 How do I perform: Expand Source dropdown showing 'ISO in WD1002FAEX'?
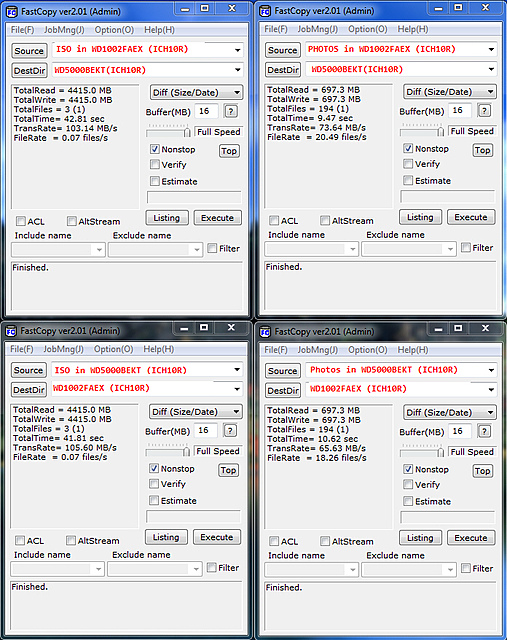point(237,50)
